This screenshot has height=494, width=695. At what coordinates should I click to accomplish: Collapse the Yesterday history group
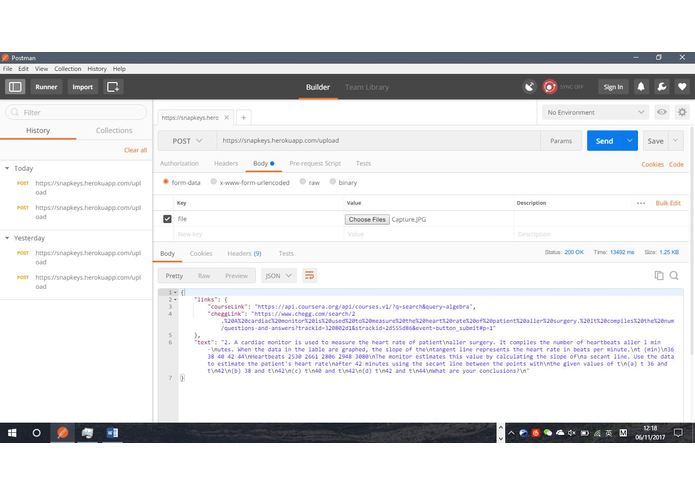[x=7, y=238]
